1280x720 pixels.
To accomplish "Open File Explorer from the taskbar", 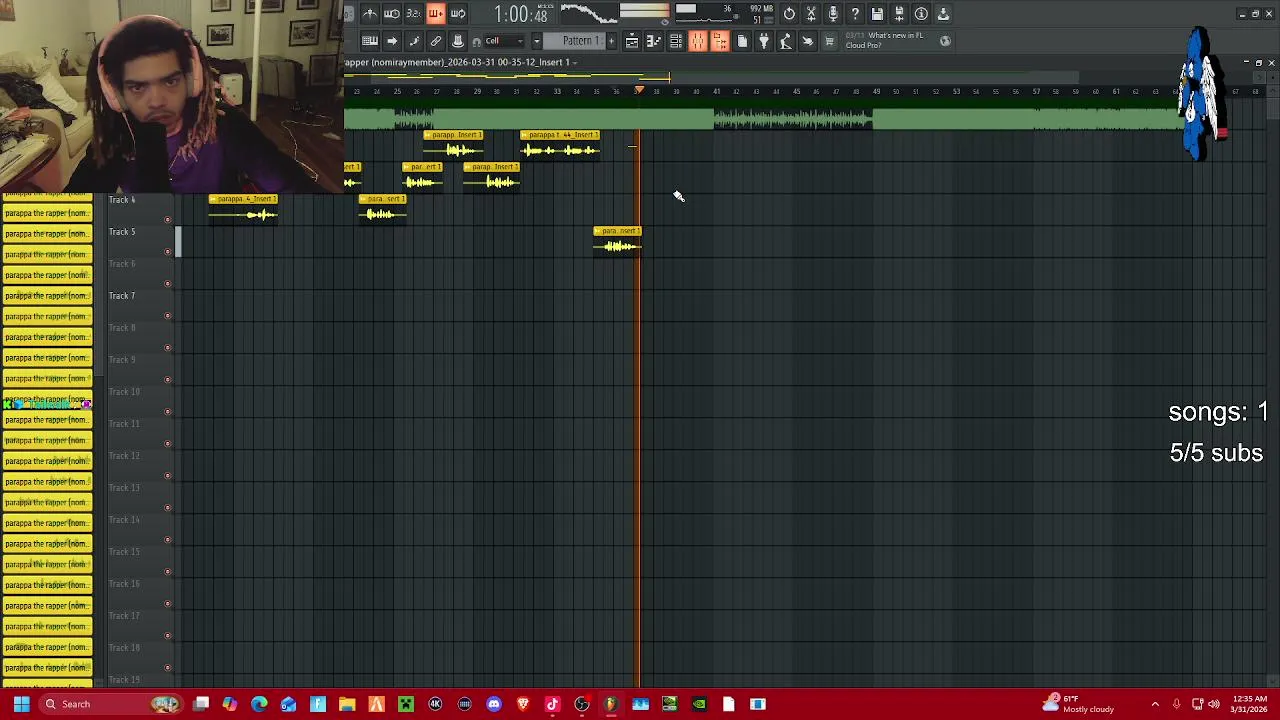I will [x=347, y=704].
